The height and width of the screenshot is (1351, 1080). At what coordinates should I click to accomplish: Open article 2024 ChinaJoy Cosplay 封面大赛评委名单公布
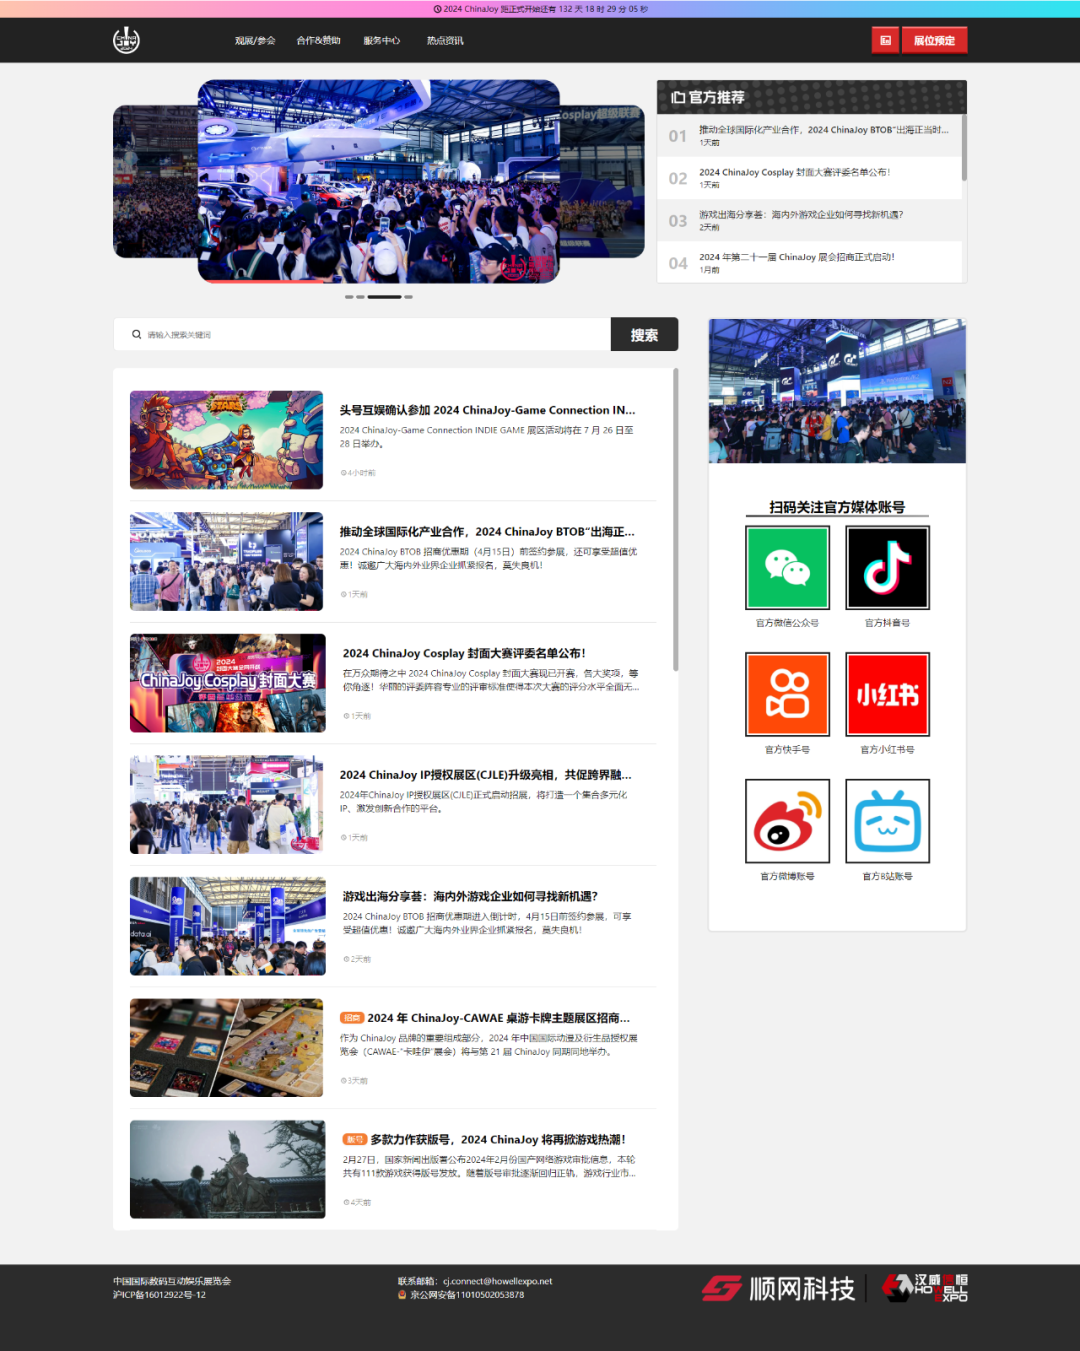(x=464, y=653)
